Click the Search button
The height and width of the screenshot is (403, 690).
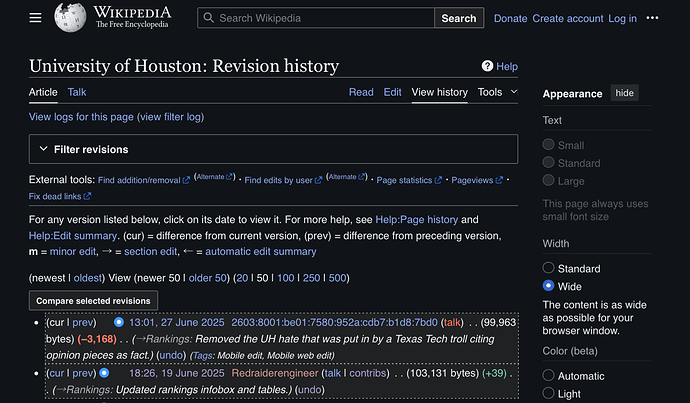459,18
